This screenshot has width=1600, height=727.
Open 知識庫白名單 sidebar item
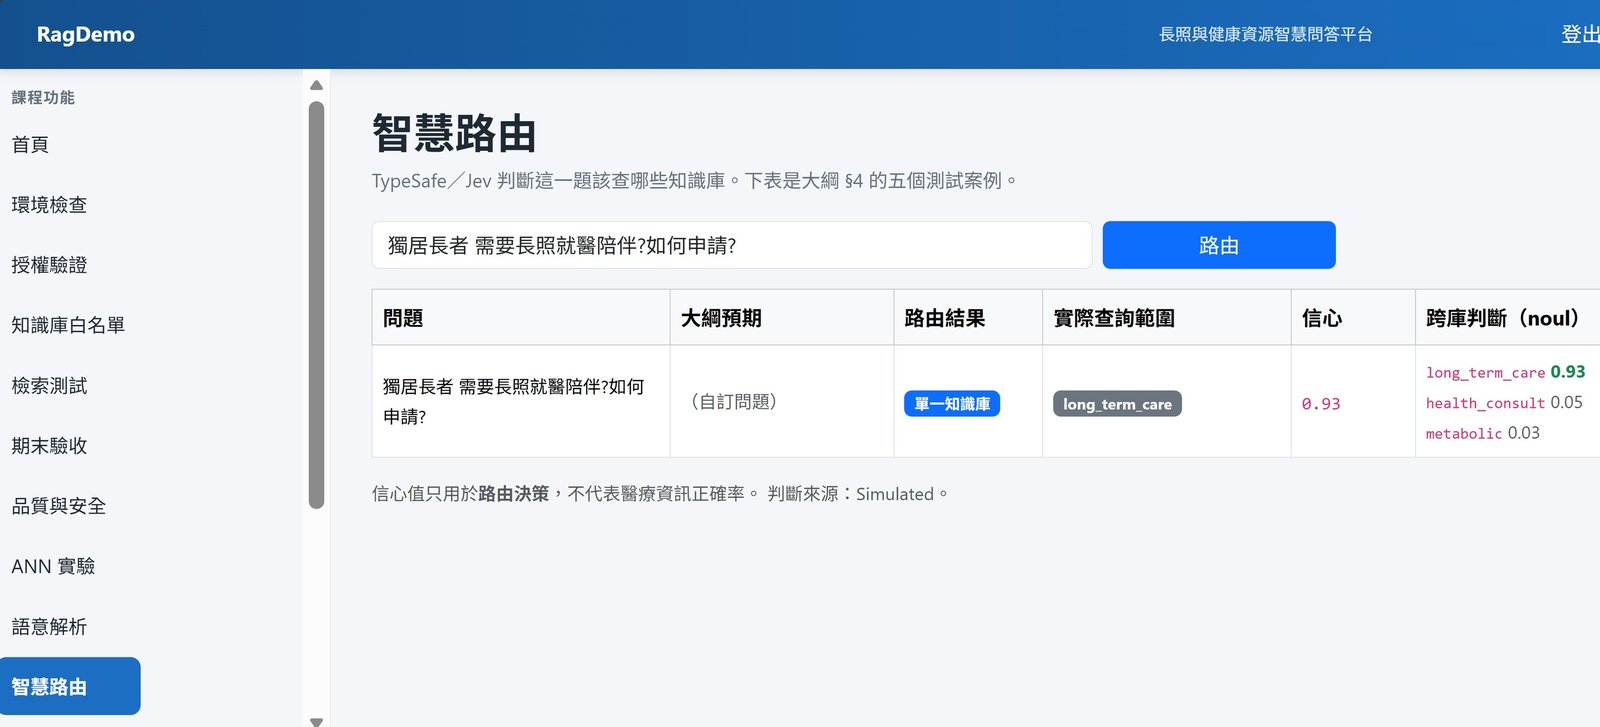pos(68,325)
